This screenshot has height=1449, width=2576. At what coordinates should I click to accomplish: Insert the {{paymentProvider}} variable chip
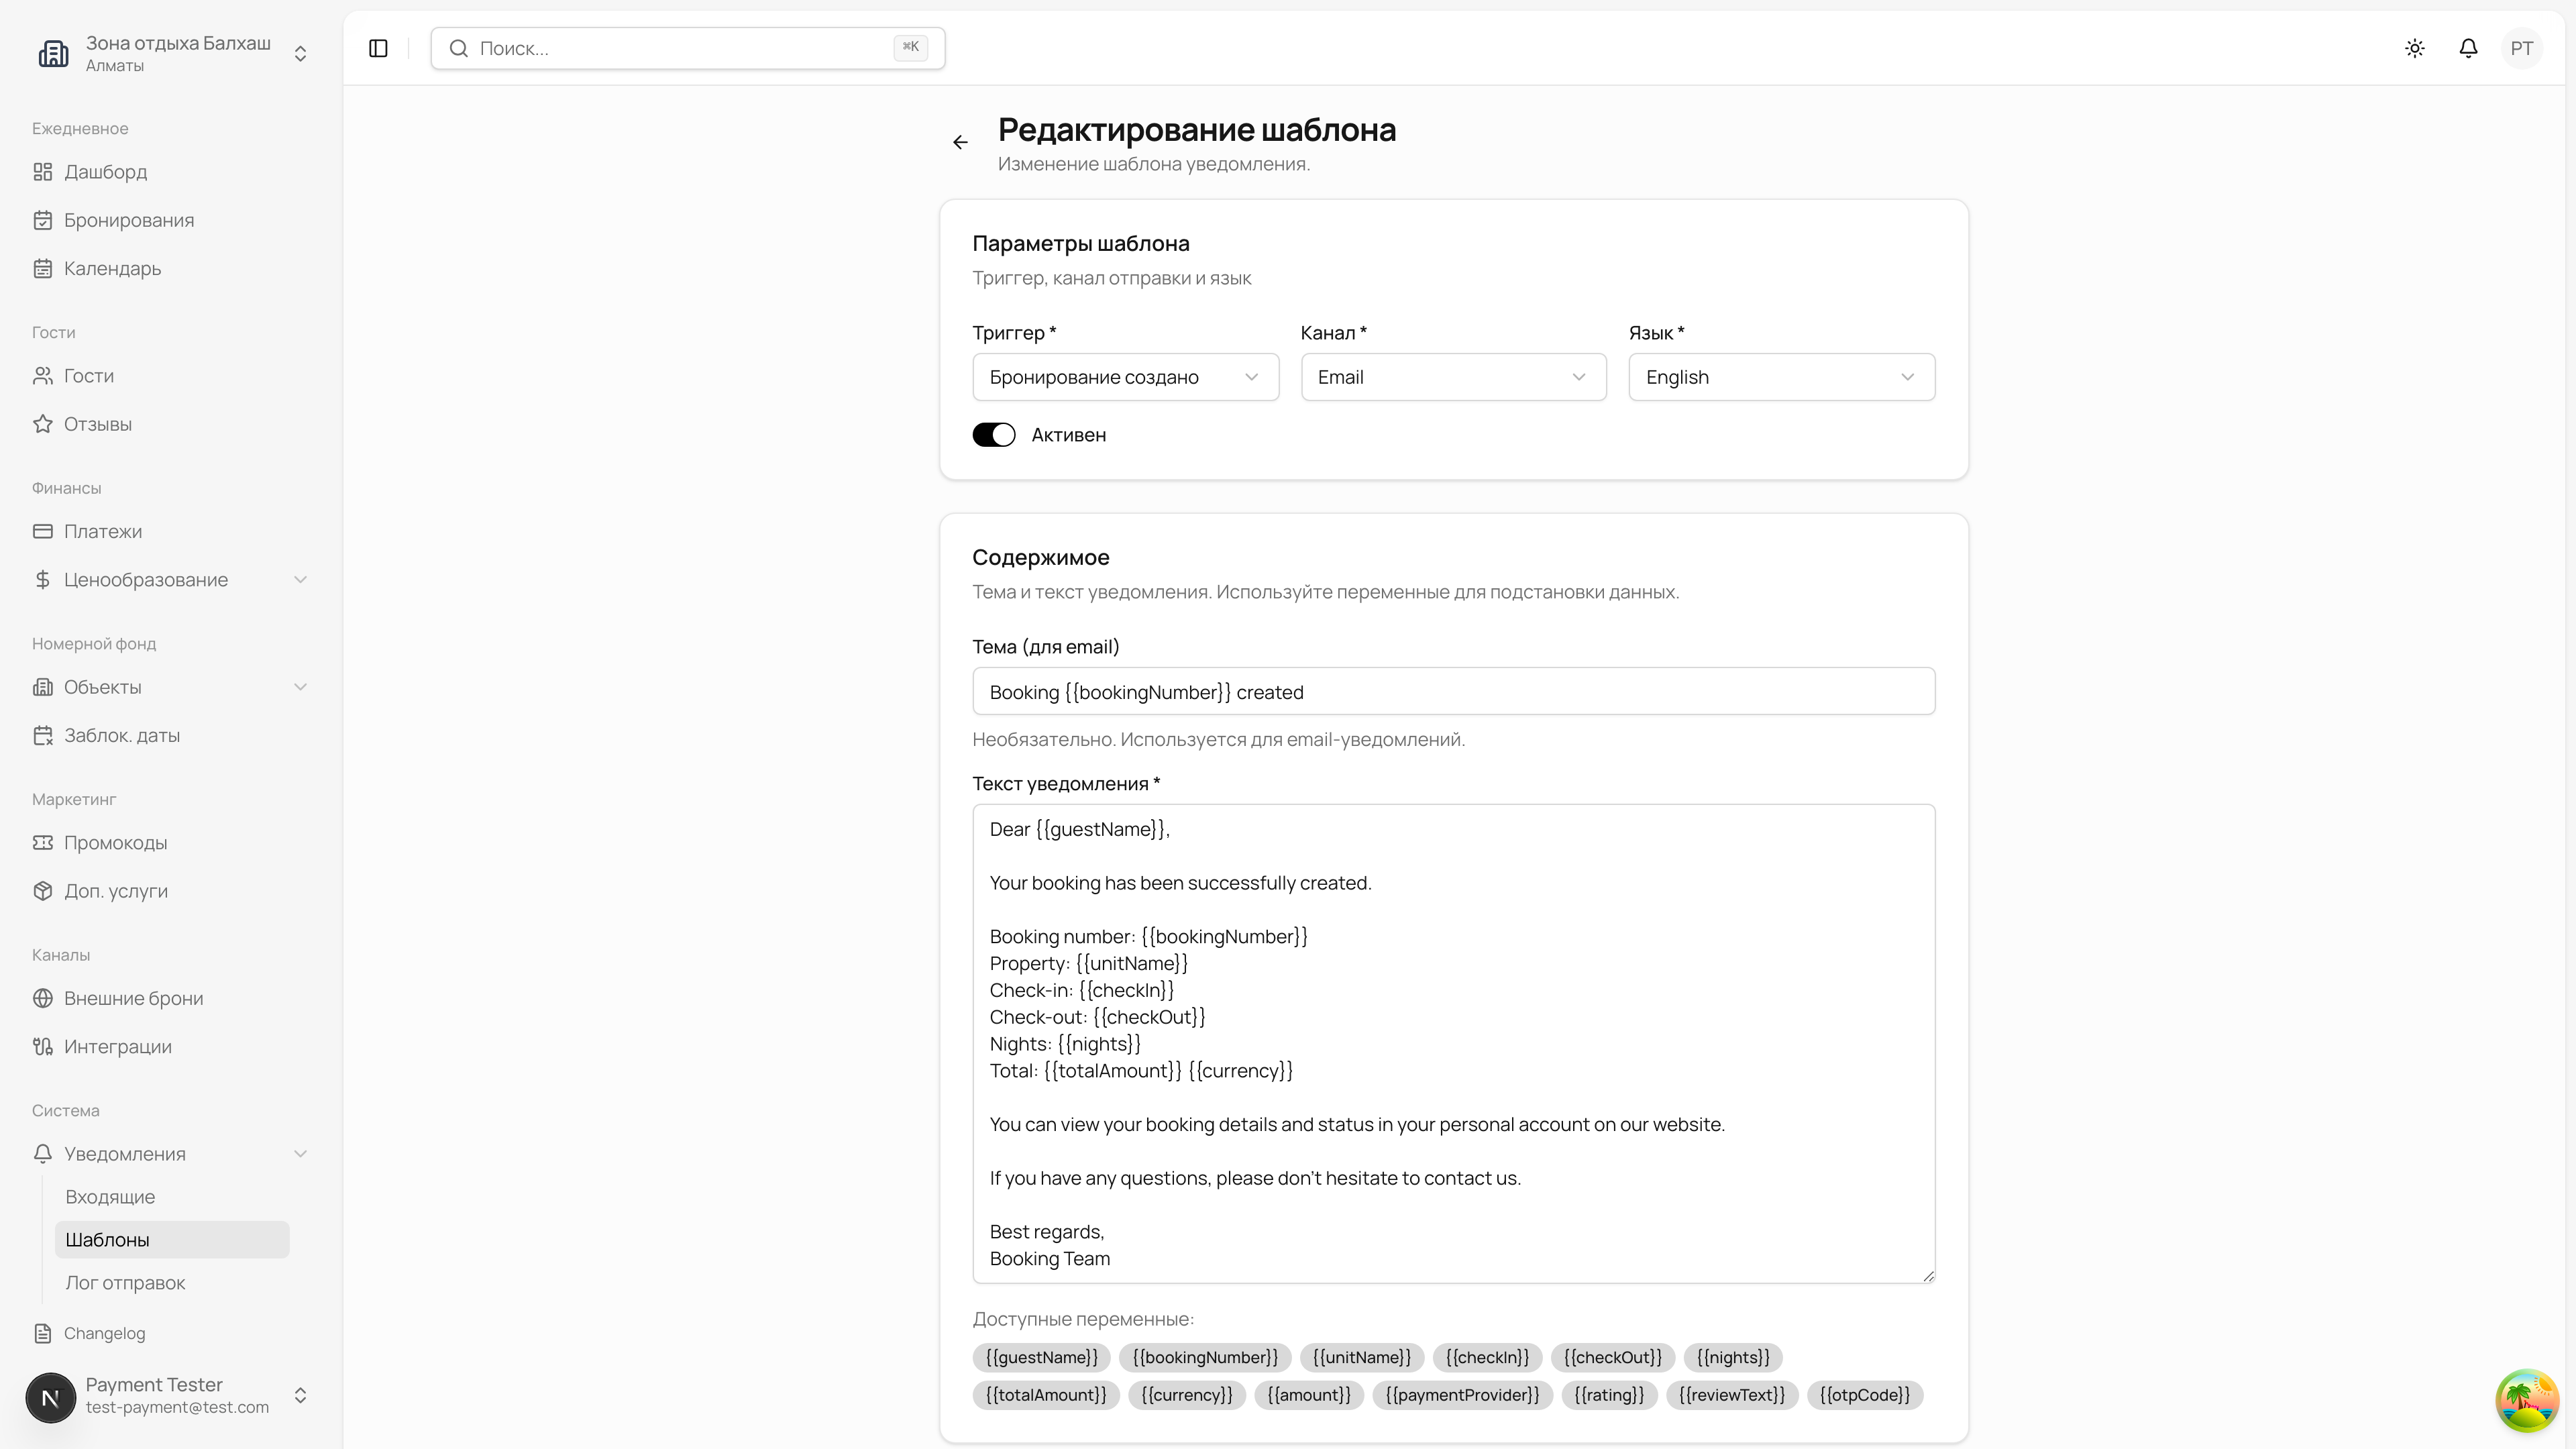(x=1462, y=1395)
